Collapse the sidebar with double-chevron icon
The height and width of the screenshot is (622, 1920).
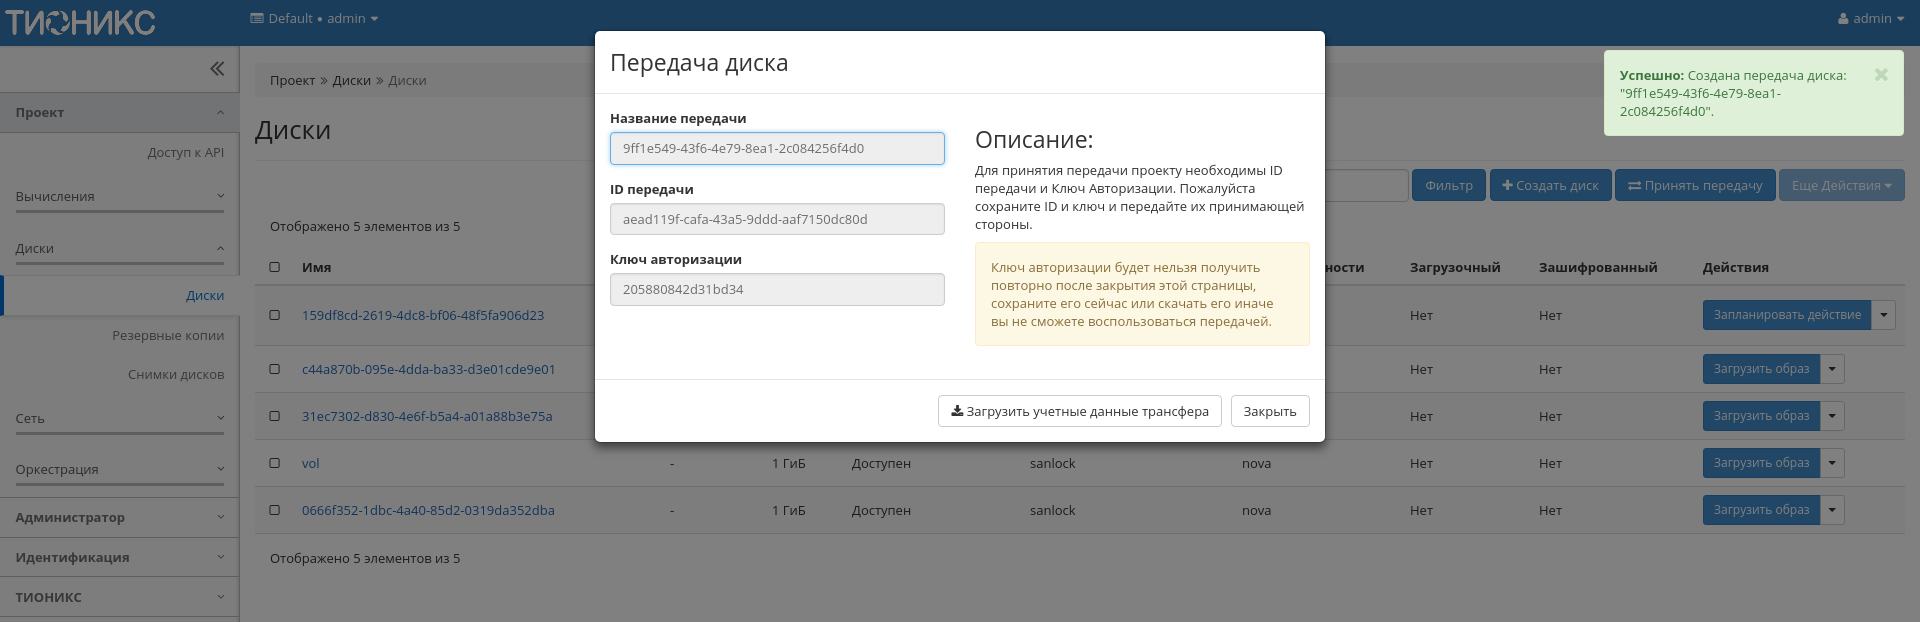click(217, 69)
